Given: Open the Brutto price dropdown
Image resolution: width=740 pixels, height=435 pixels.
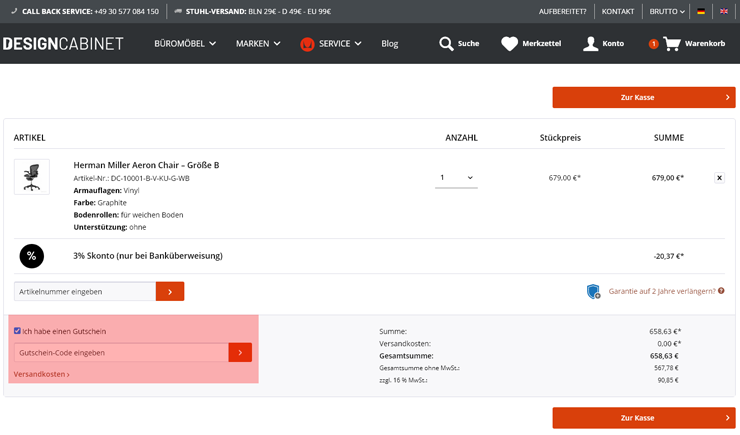Looking at the screenshot, I should coord(667,11).
